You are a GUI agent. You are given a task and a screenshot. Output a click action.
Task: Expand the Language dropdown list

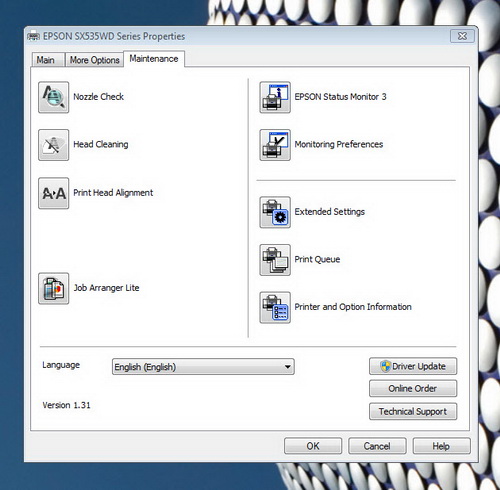click(x=203, y=367)
